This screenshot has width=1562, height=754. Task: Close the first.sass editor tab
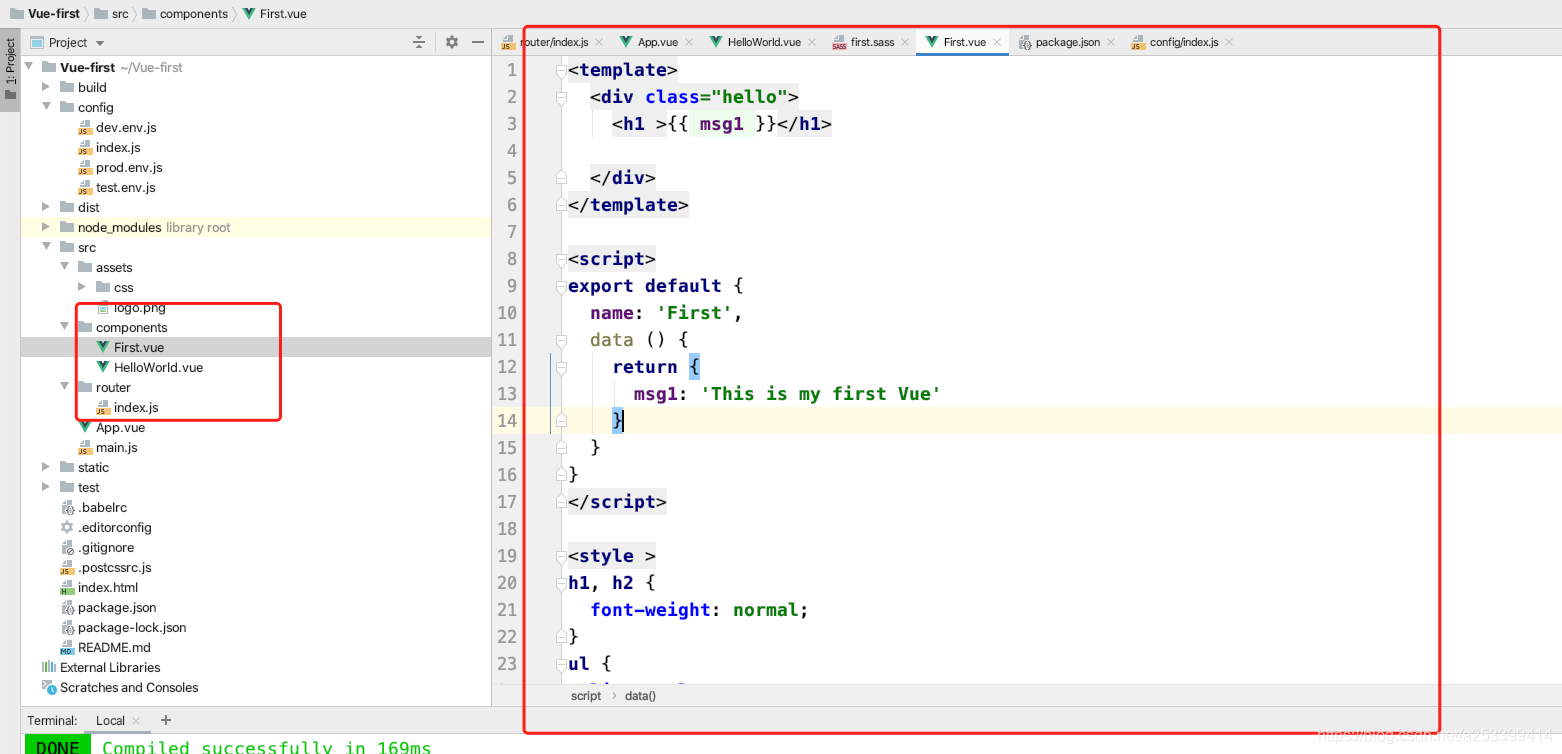coord(905,42)
